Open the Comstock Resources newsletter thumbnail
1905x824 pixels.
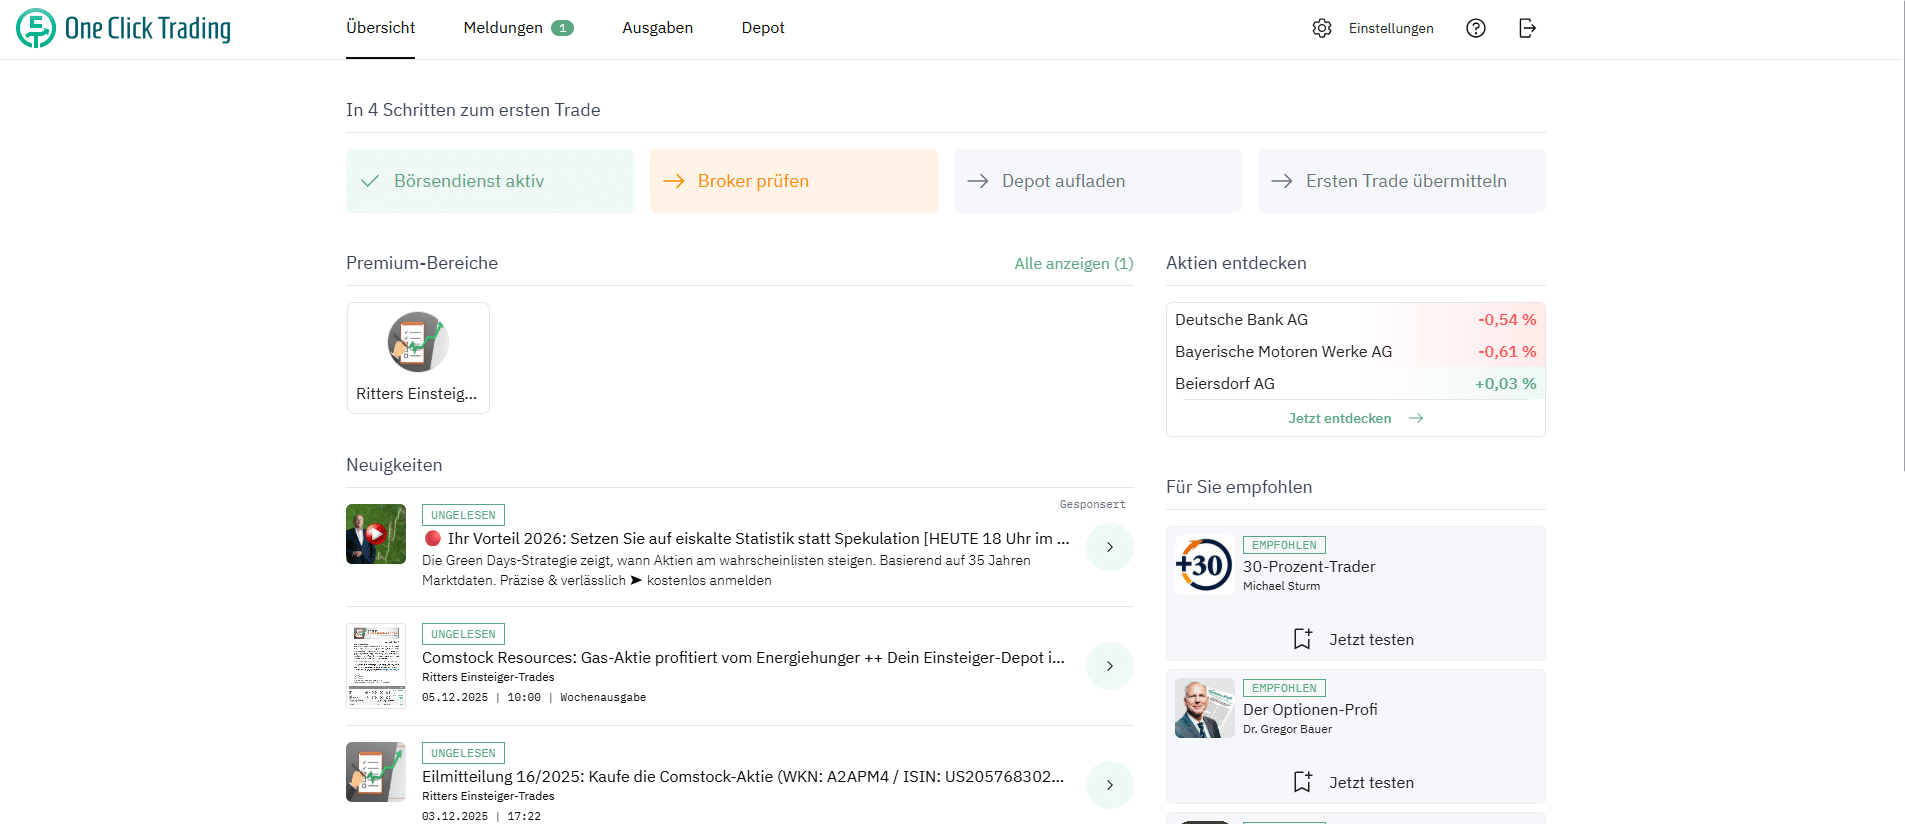tap(376, 666)
